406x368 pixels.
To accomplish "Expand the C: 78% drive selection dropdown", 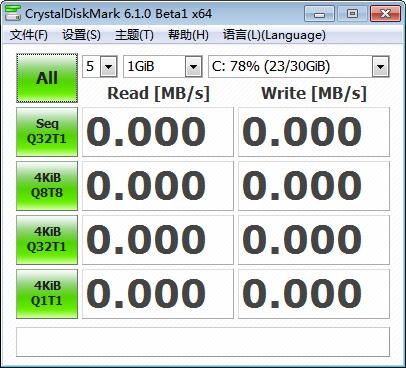I will click(380, 67).
